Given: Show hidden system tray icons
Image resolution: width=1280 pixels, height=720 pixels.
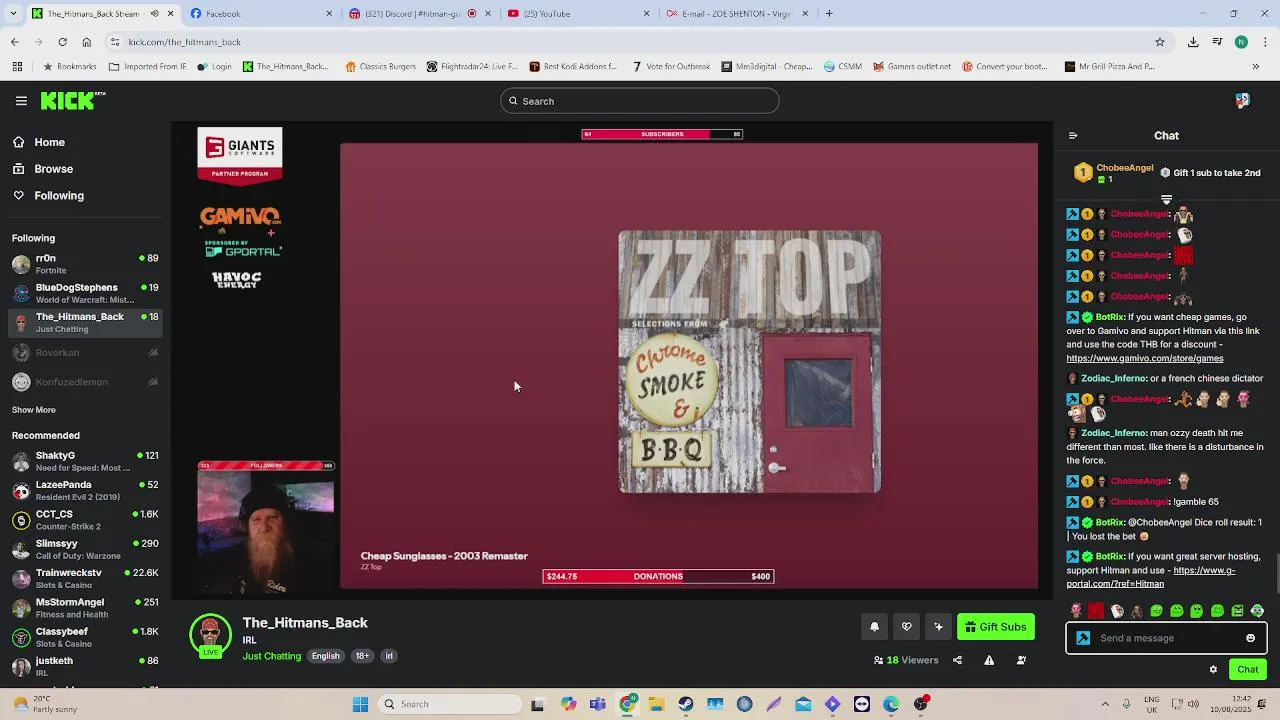Looking at the screenshot, I should pos(1105,704).
